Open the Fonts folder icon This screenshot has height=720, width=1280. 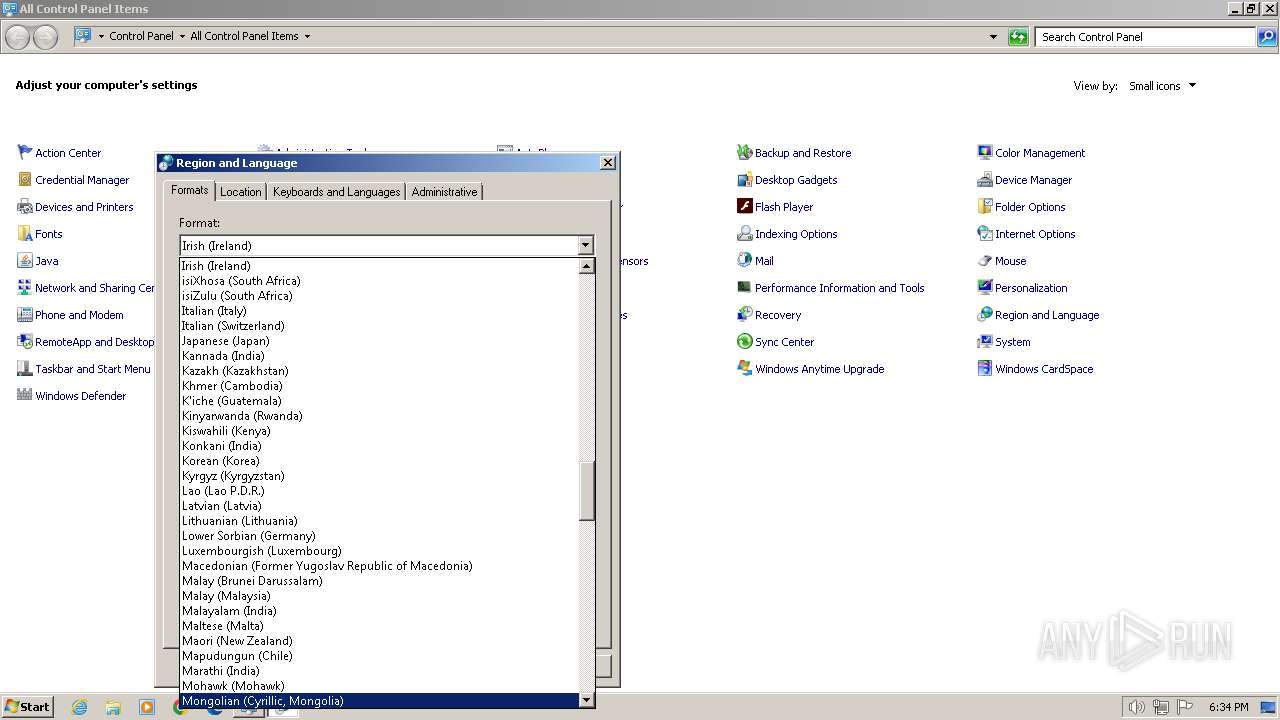[25, 234]
